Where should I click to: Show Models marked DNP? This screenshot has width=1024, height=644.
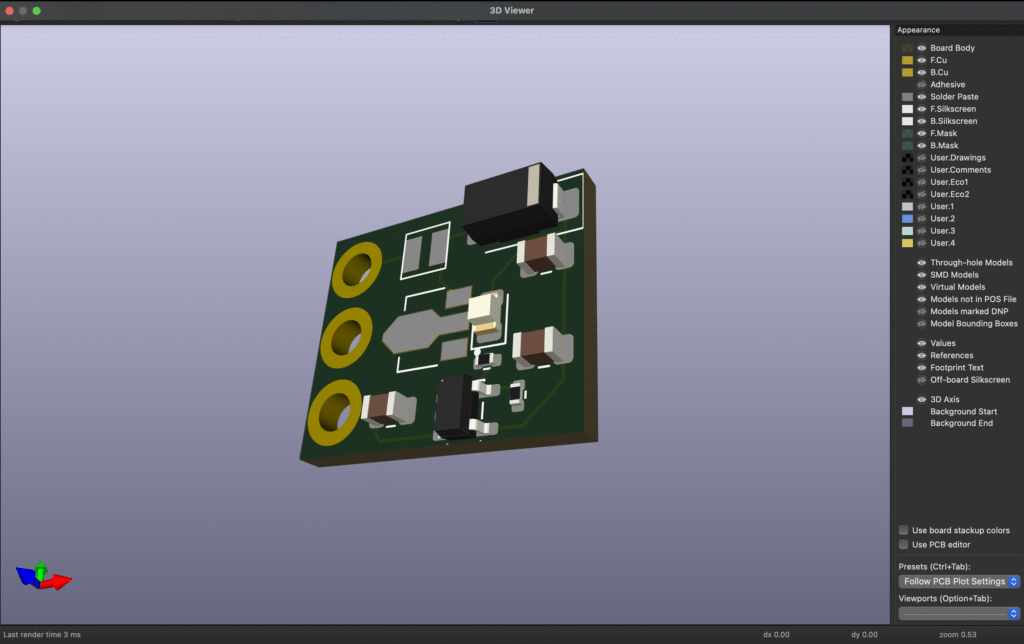(921, 312)
